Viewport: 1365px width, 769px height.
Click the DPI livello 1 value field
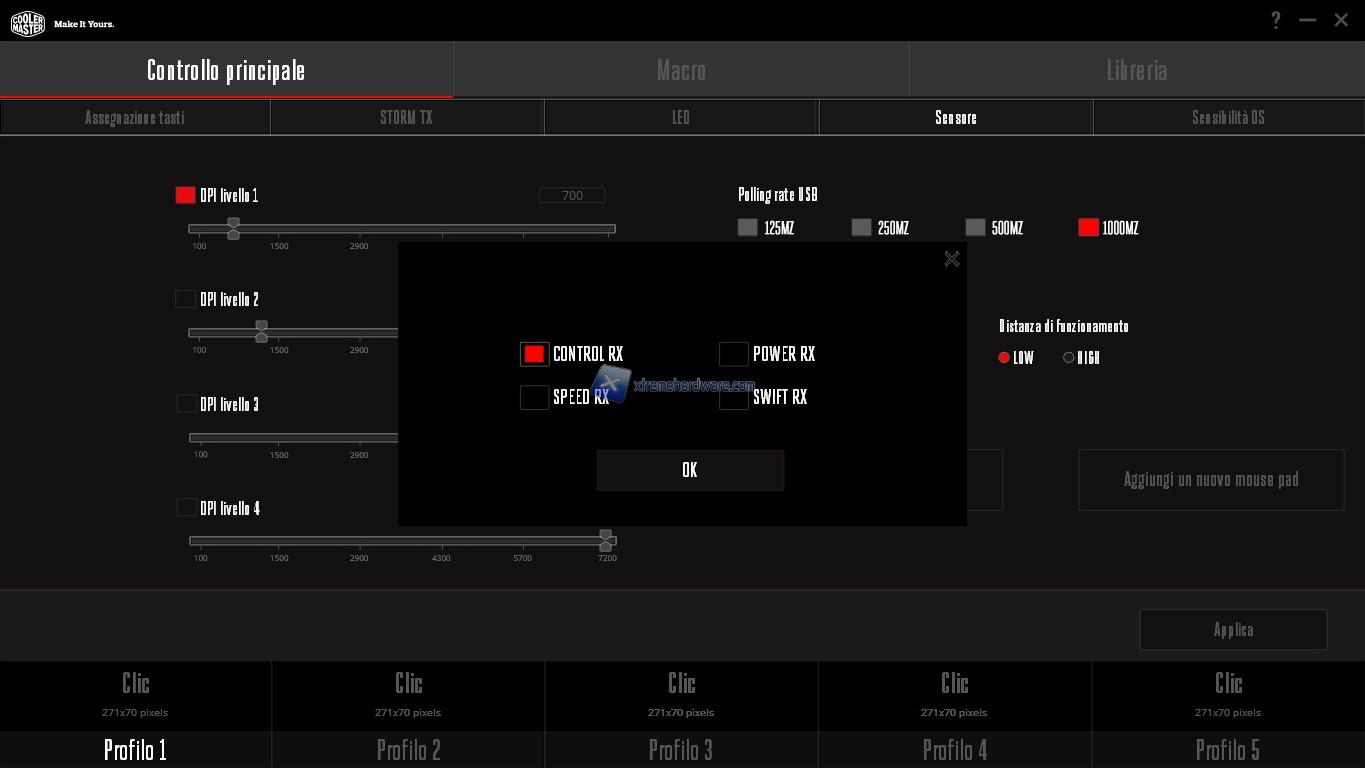pyautogui.click(x=572, y=196)
